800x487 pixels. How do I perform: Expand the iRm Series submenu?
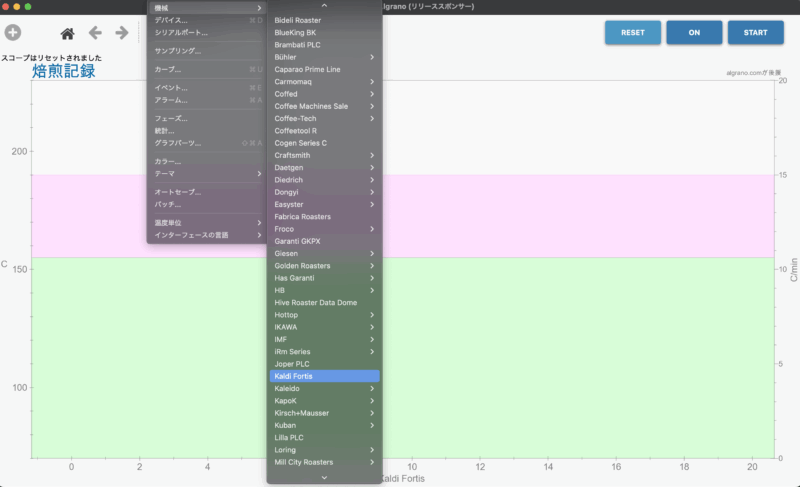[324, 351]
